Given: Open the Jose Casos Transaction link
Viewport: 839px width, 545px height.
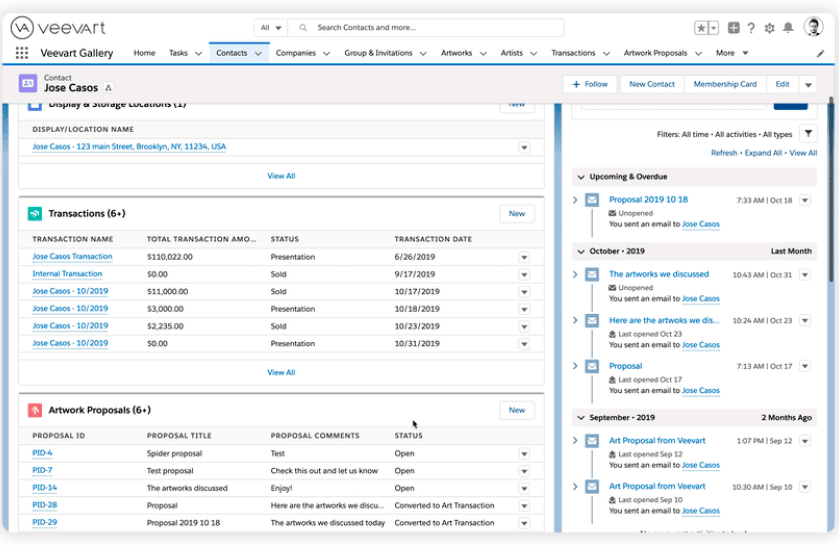Looking at the screenshot, I should pos(72,257).
